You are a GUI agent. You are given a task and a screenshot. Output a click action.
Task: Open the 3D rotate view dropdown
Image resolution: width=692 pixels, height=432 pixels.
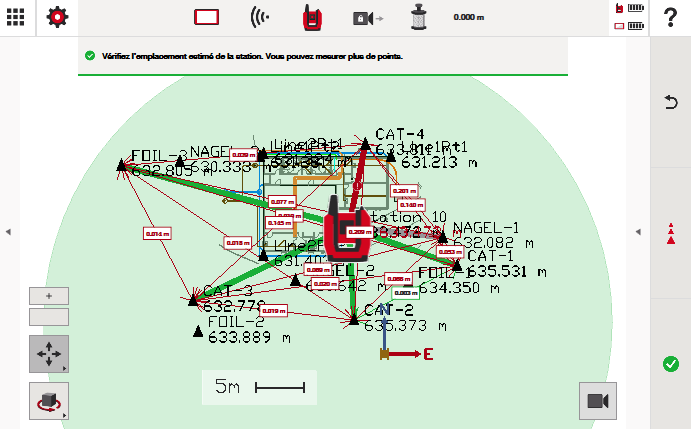tap(49, 401)
